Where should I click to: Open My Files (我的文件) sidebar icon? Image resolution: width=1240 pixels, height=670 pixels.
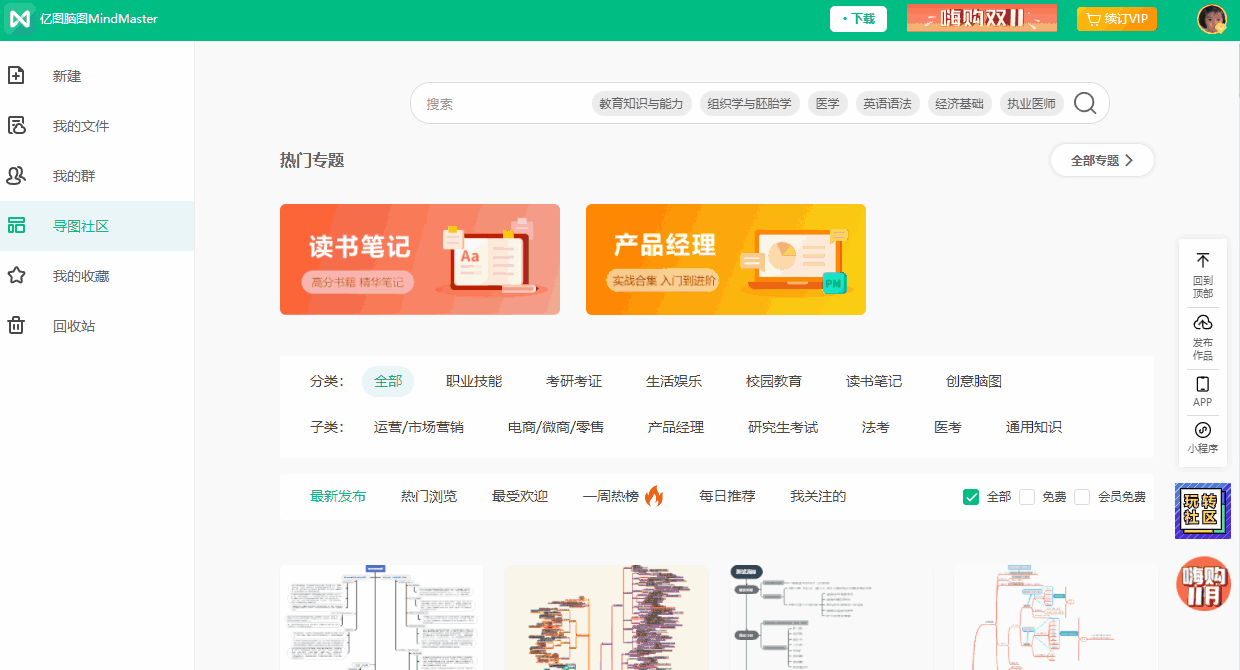pyautogui.click(x=16, y=126)
